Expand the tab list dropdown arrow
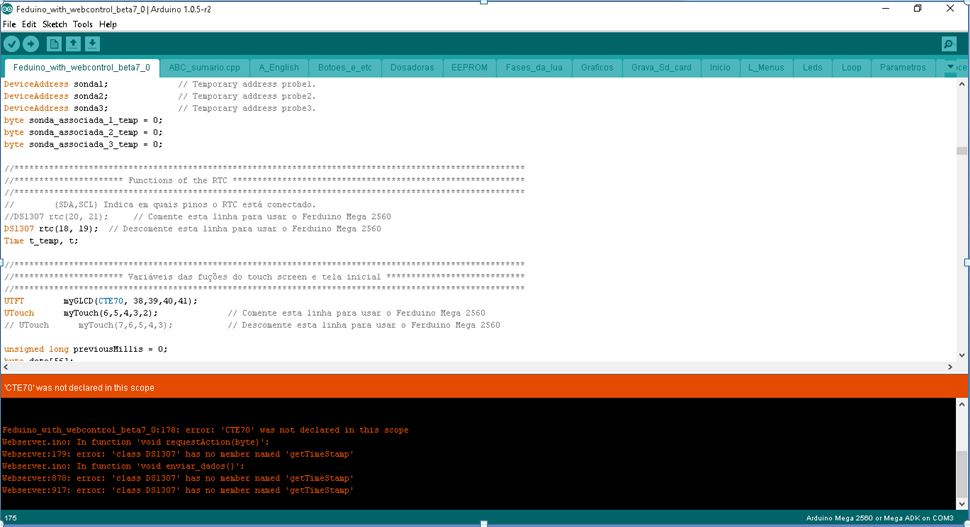The width and height of the screenshot is (970, 527). pyautogui.click(x=951, y=67)
